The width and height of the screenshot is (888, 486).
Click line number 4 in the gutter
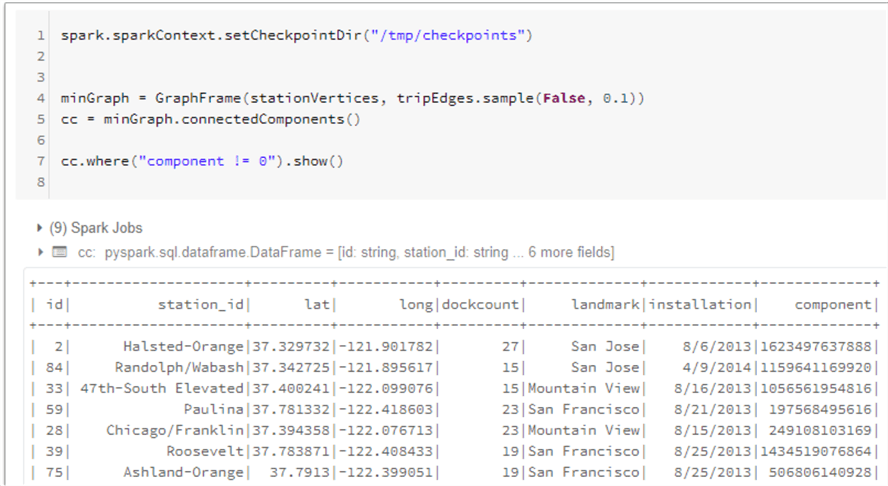(x=40, y=99)
